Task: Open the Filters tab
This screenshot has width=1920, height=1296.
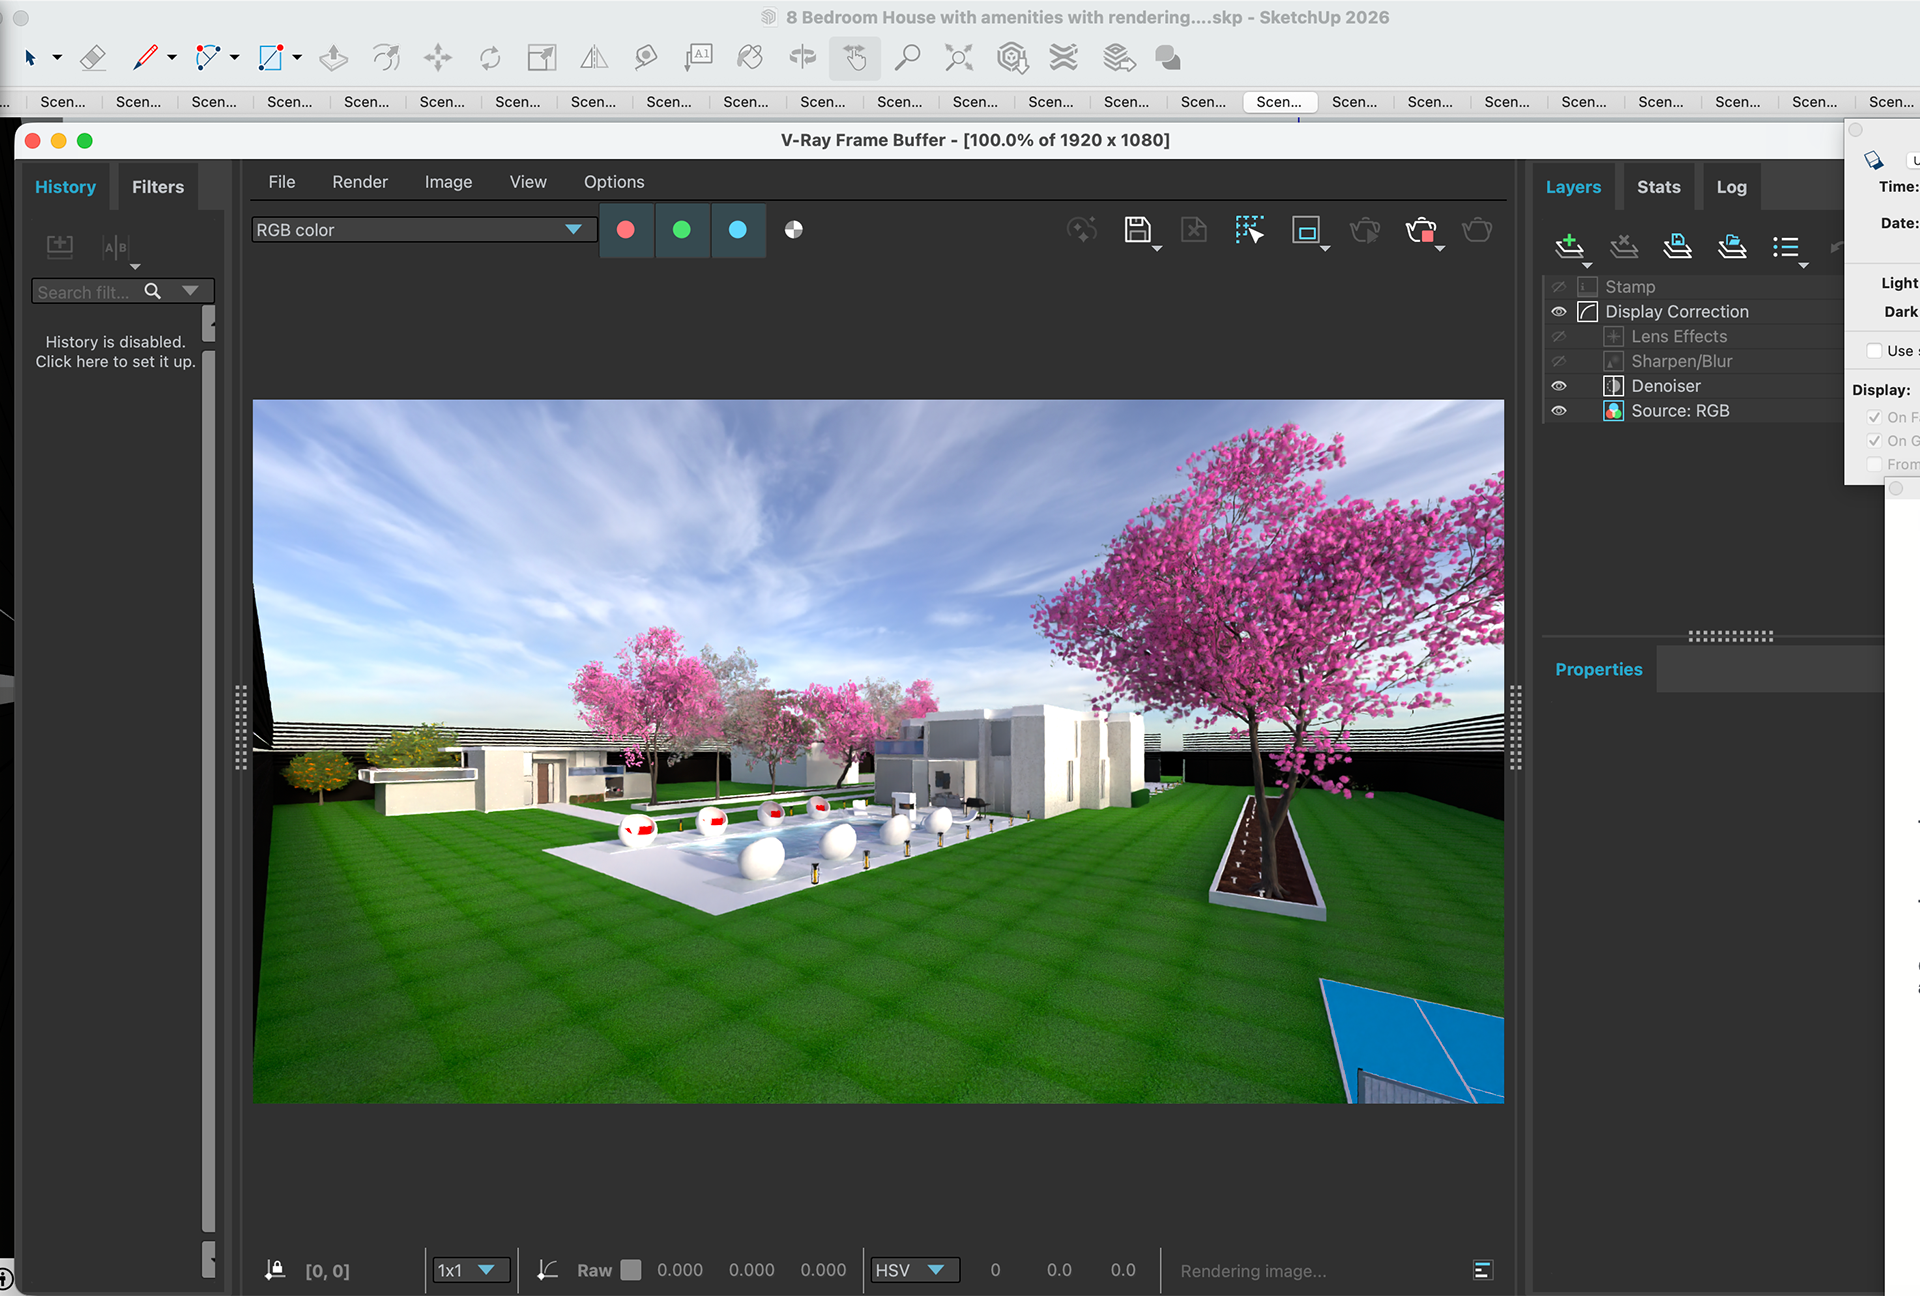Action: coord(158,187)
